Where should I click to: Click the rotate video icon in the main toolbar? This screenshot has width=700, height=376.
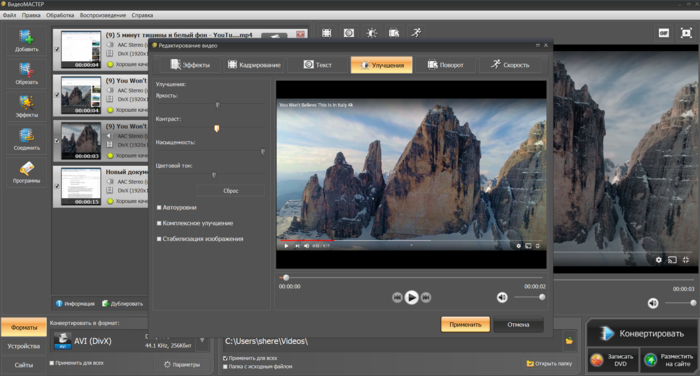[394, 33]
